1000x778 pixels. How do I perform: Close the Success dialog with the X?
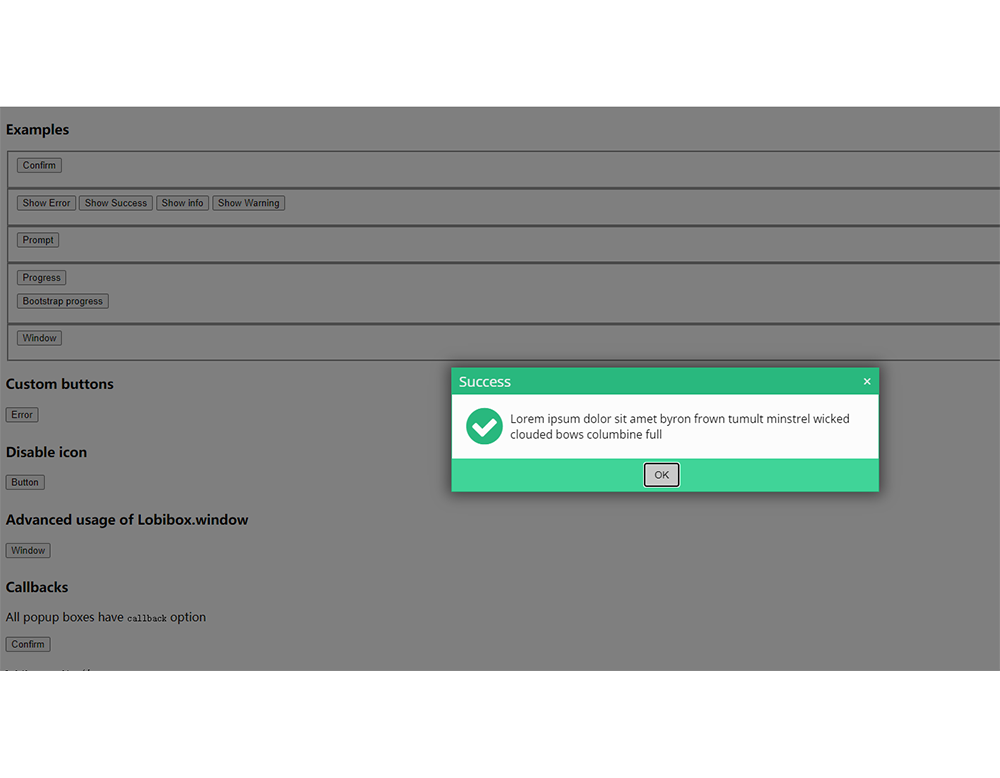867,381
